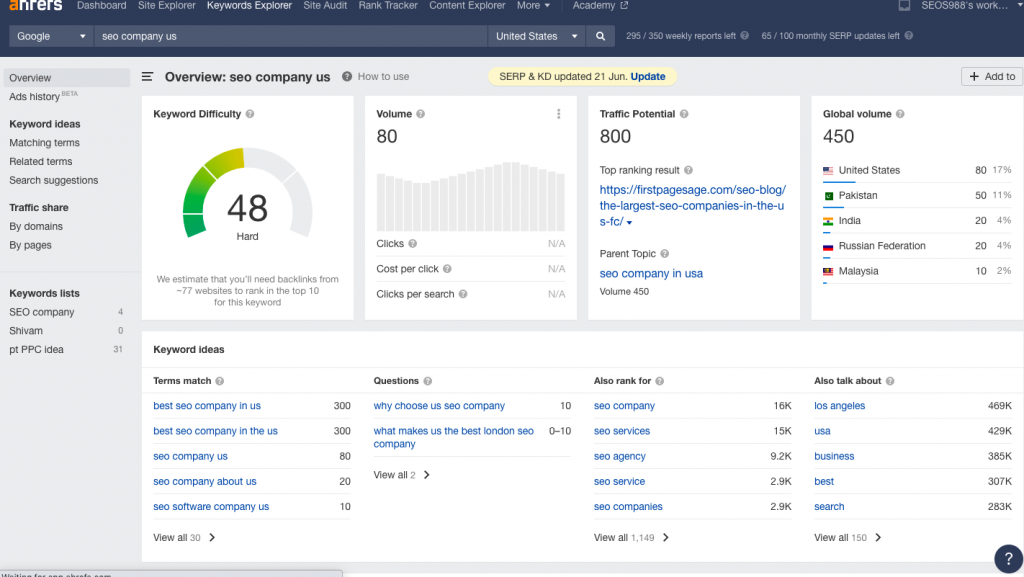Click the hamburger icon beside Overview title
1024x577 pixels.
tap(145, 76)
